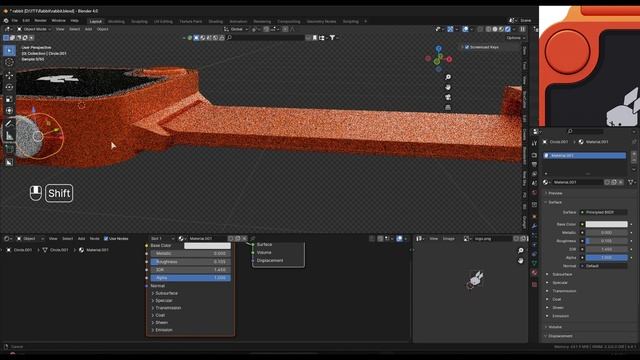Open the Image menu in Image Editor
This screenshot has height=360, width=640.
[x=449, y=239]
